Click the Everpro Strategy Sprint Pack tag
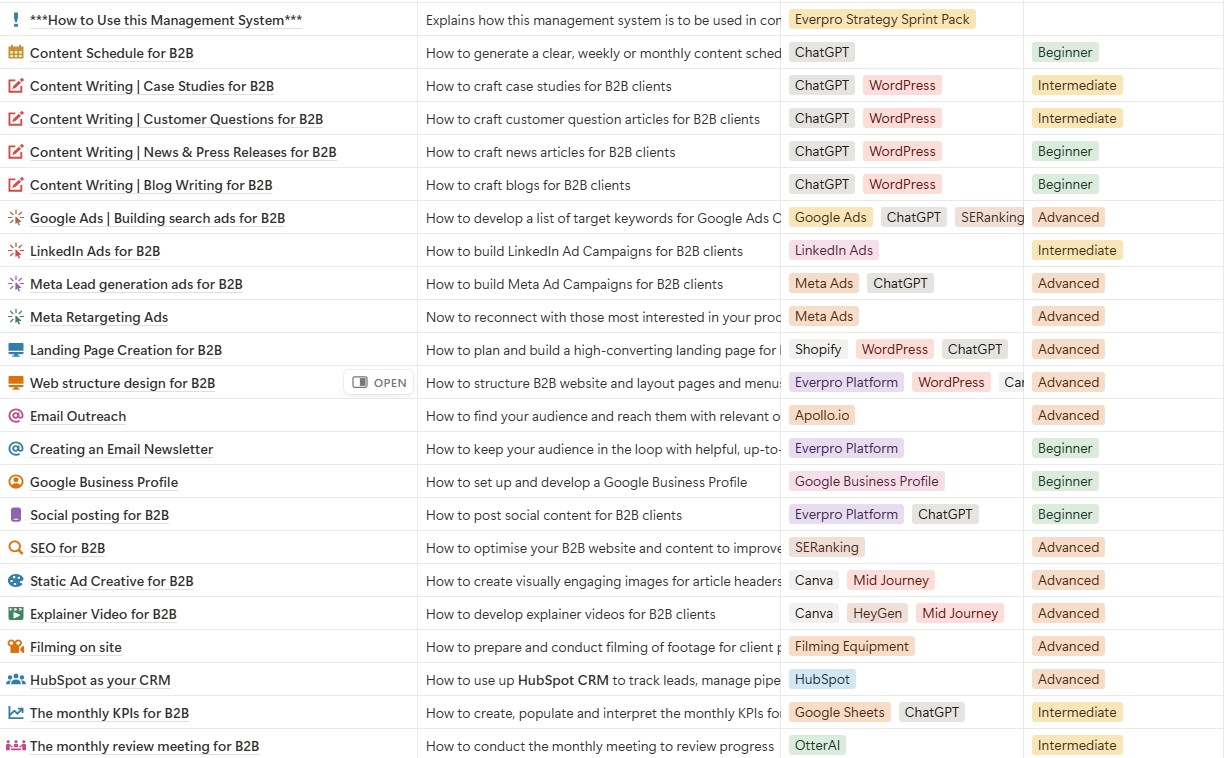 pyautogui.click(x=882, y=19)
